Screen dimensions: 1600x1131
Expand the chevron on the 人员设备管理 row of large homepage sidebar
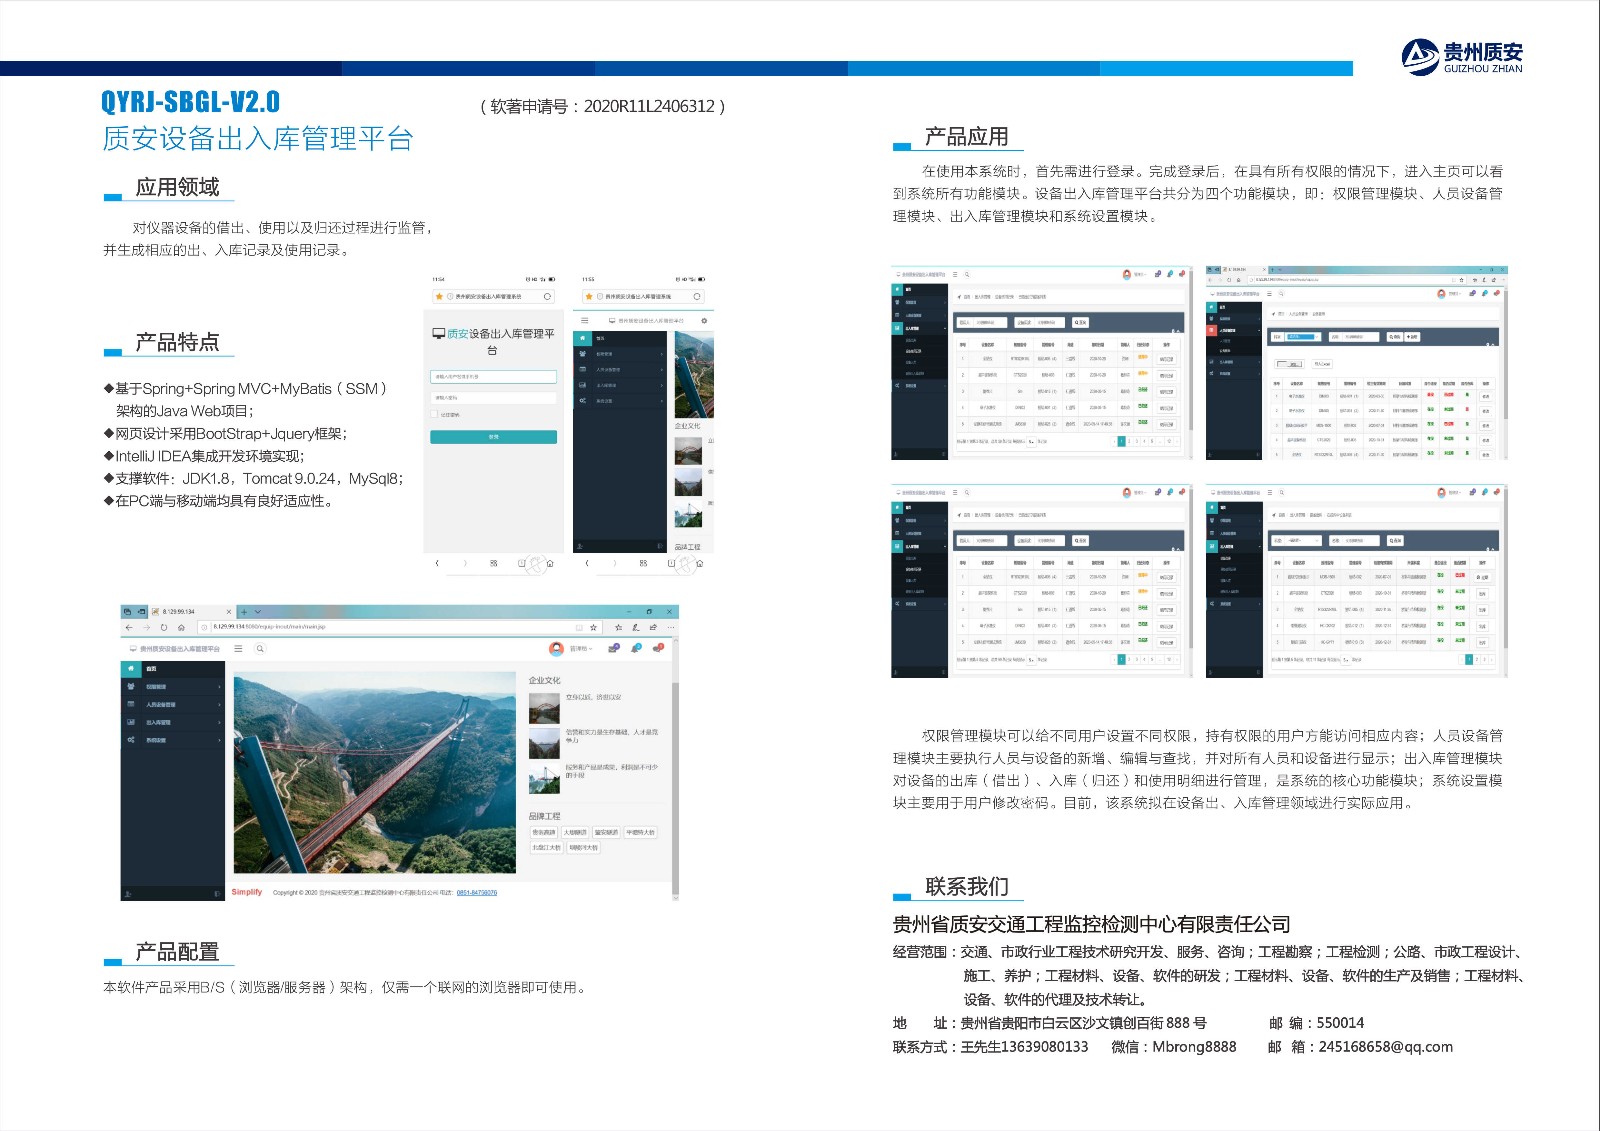pyautogui.click(x=219, y=705)
